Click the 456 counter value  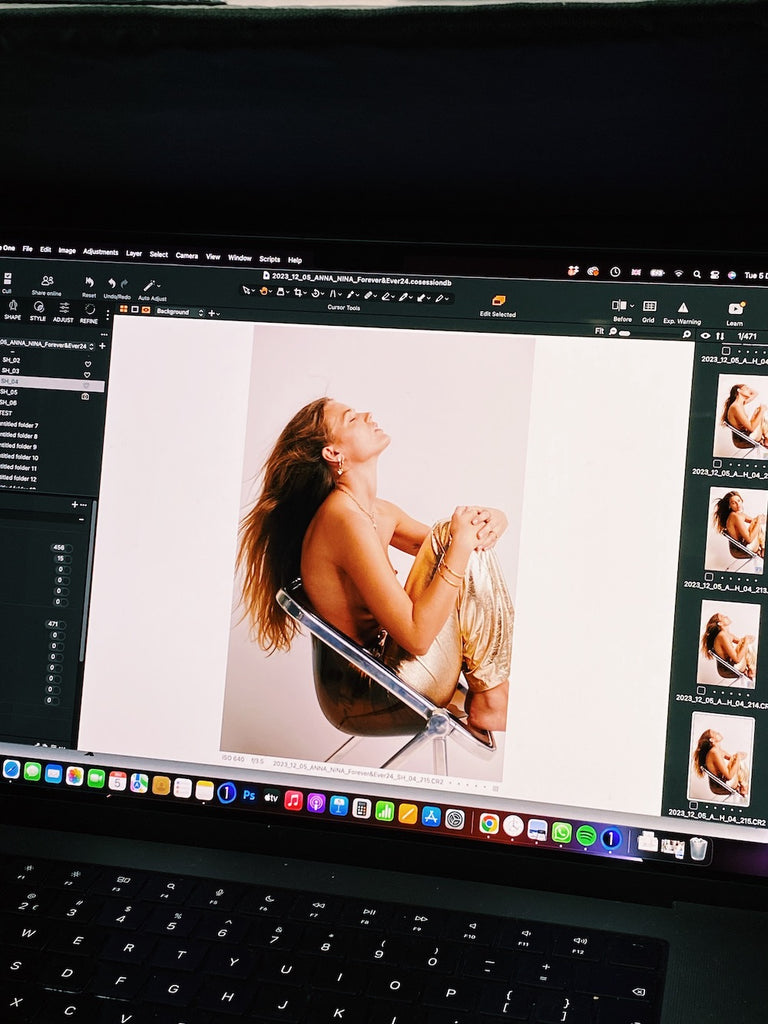[x=59, y=547]
